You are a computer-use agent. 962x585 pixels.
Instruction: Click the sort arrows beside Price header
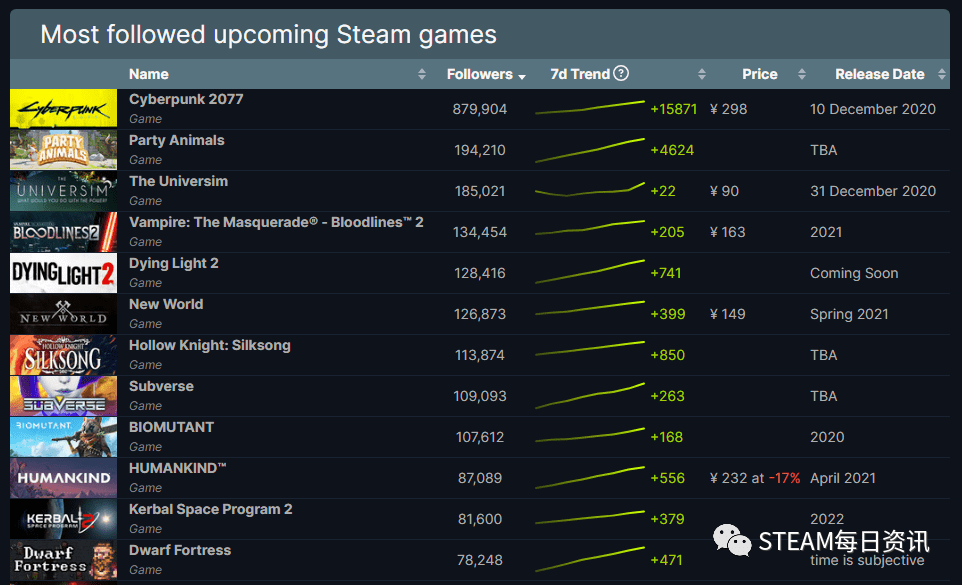click(801, 74)
